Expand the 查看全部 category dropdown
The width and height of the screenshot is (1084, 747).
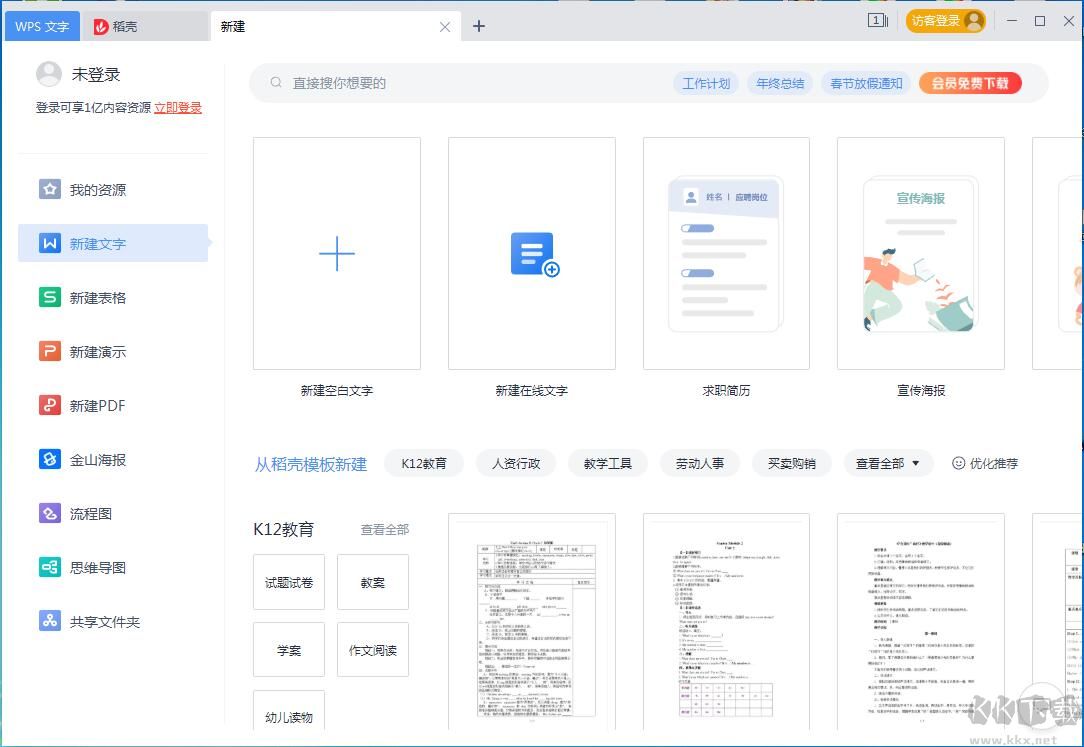(888, 463)
